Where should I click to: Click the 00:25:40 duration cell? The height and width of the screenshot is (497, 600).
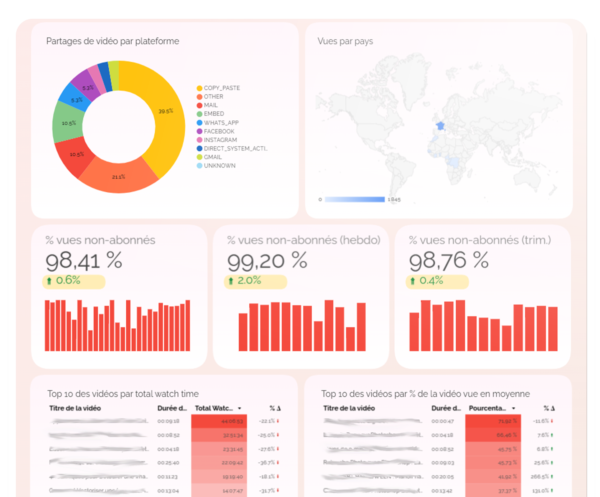point(168,463)
